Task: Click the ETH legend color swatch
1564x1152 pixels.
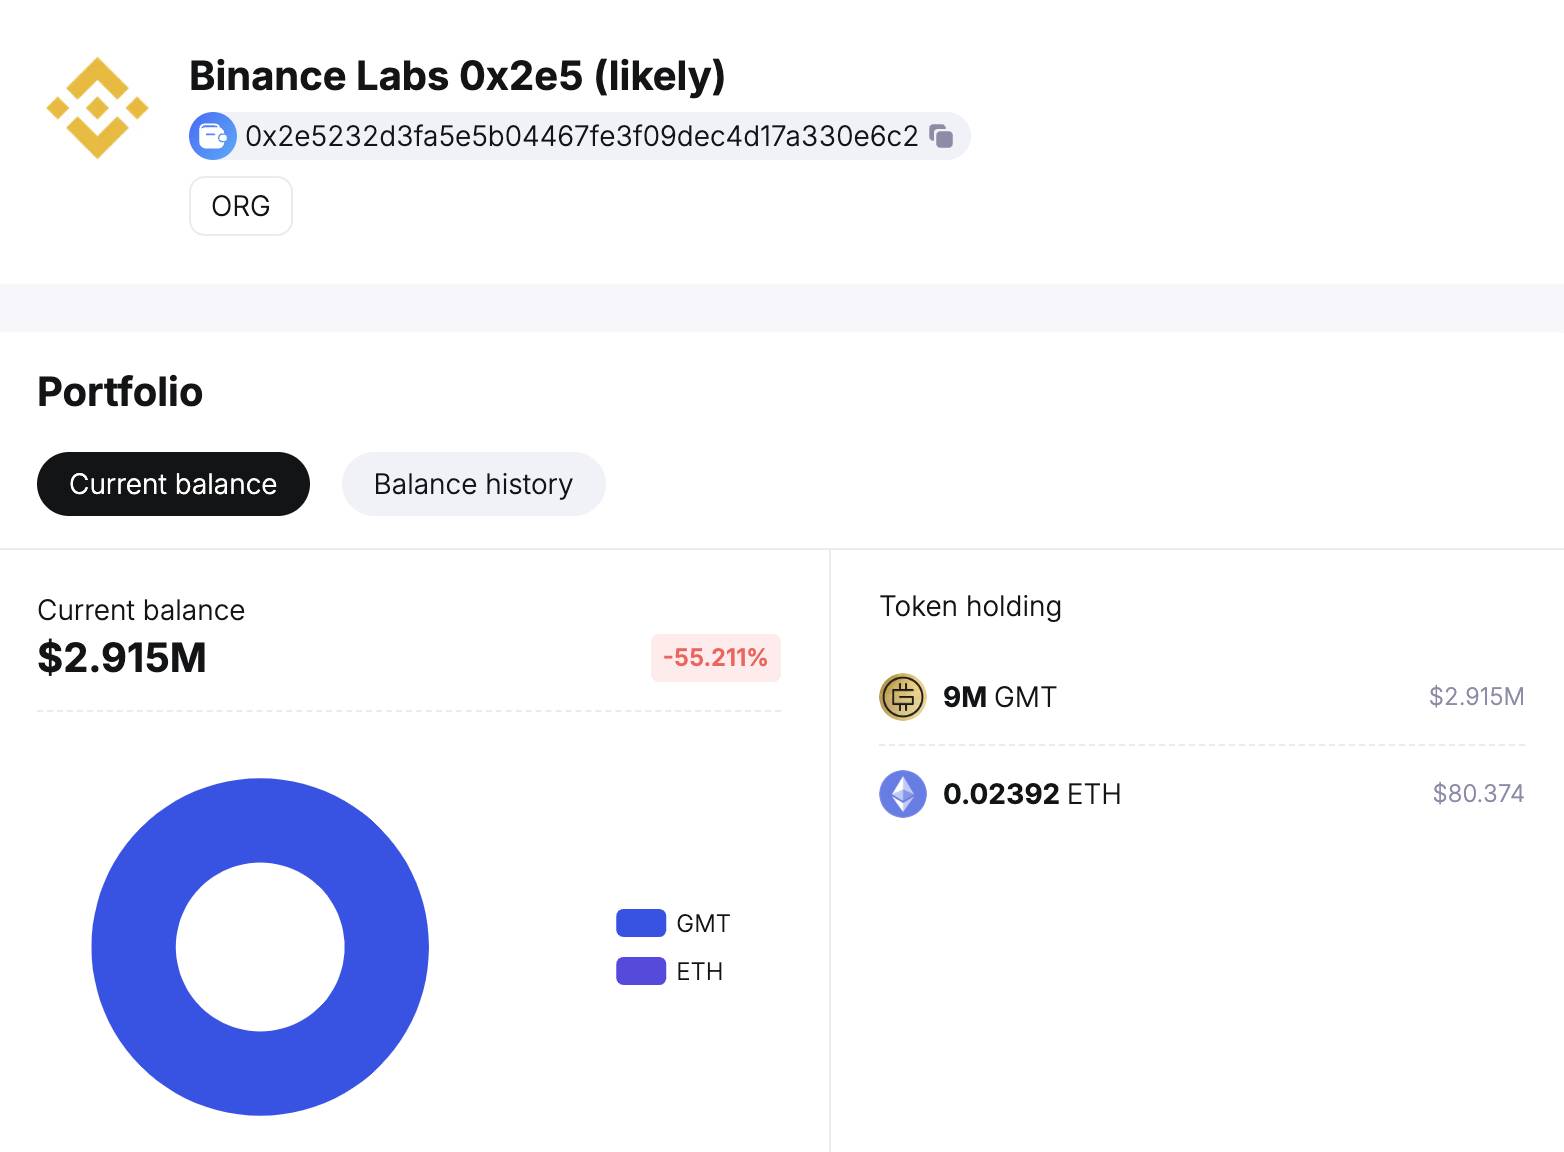Action: tap(641, 971)
